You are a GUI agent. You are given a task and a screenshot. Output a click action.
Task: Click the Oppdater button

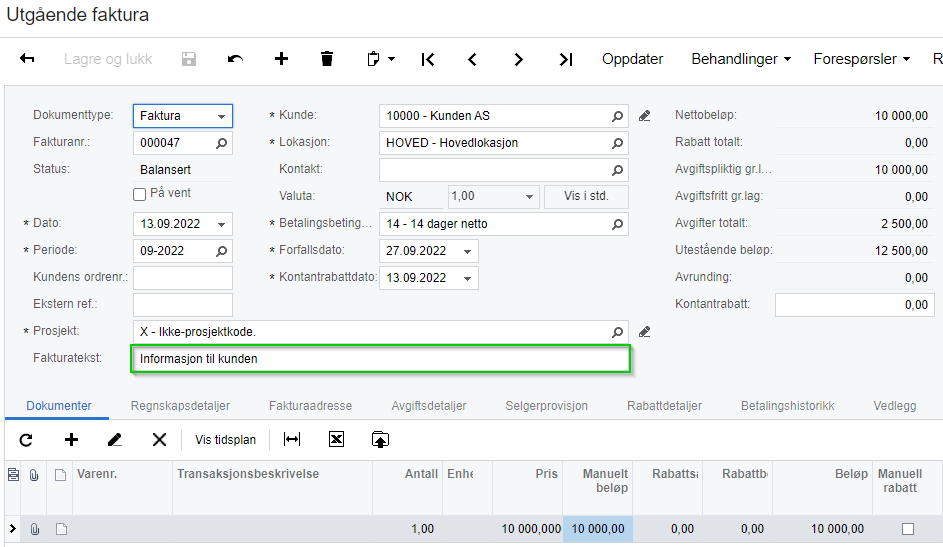tap(632, 59)
